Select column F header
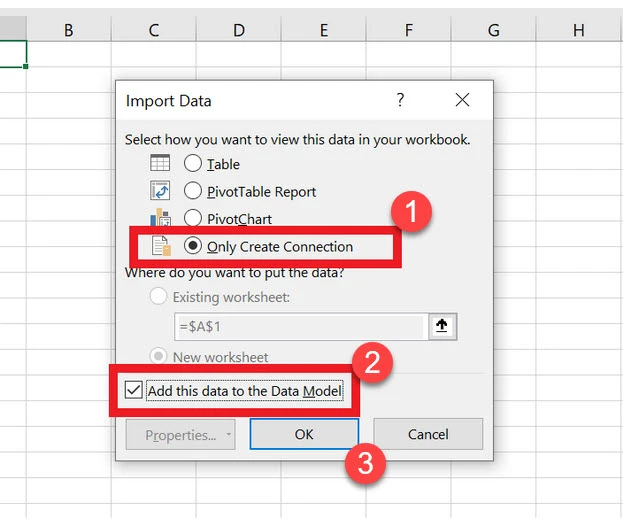This screenshot has height=520, width=623. (408, 30)
